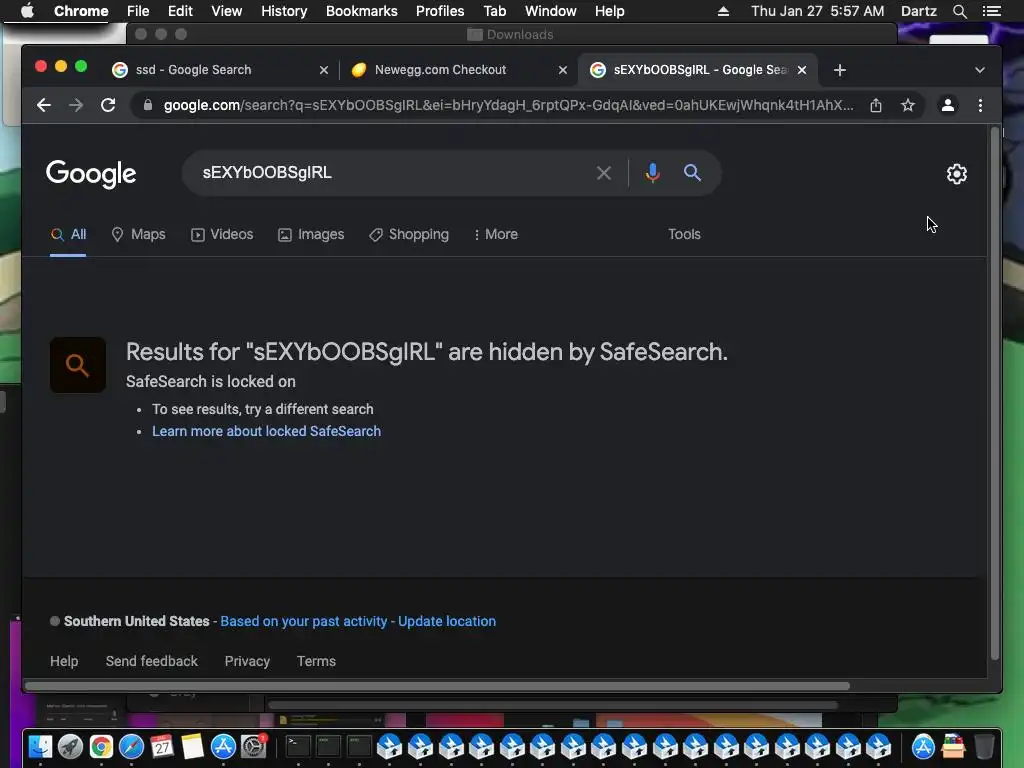Open Learn more about locked SafeSearch
Screen dimensions: 1024x768
pyautogui.click(x=266, y=431)
